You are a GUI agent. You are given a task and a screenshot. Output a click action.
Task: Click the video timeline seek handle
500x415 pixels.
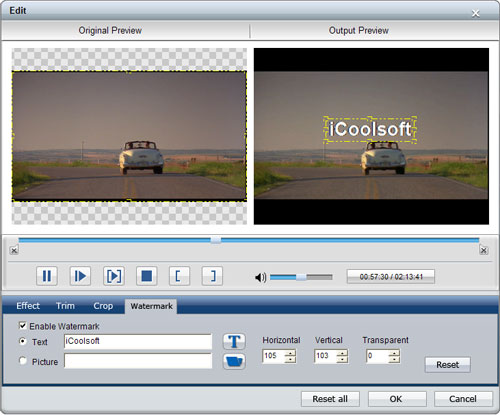(216, 240)
